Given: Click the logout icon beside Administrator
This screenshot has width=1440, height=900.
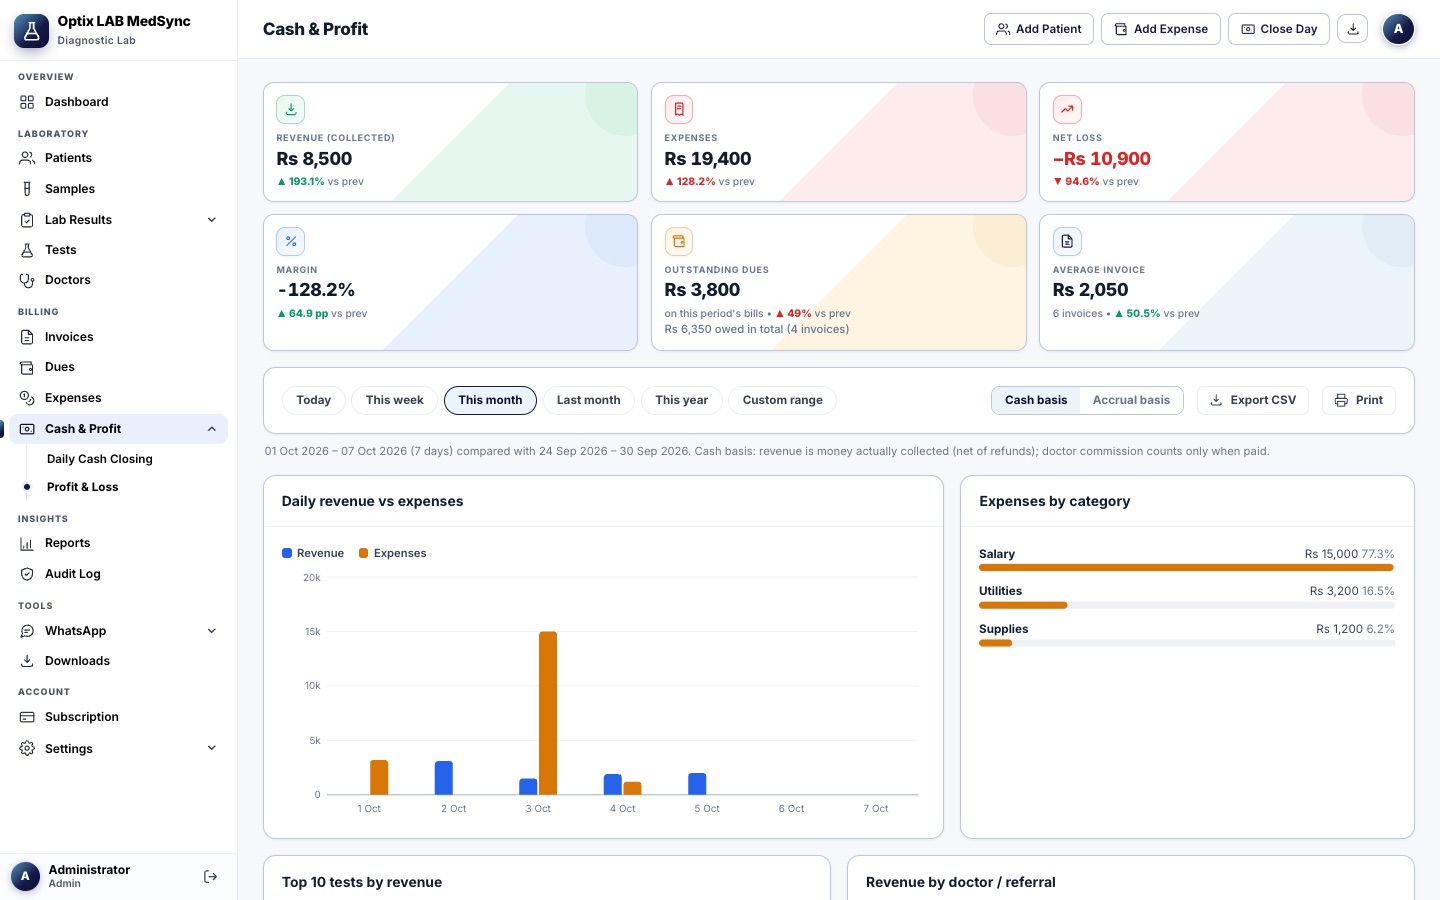Looking at the screenshot, I should tap(210, 877).
